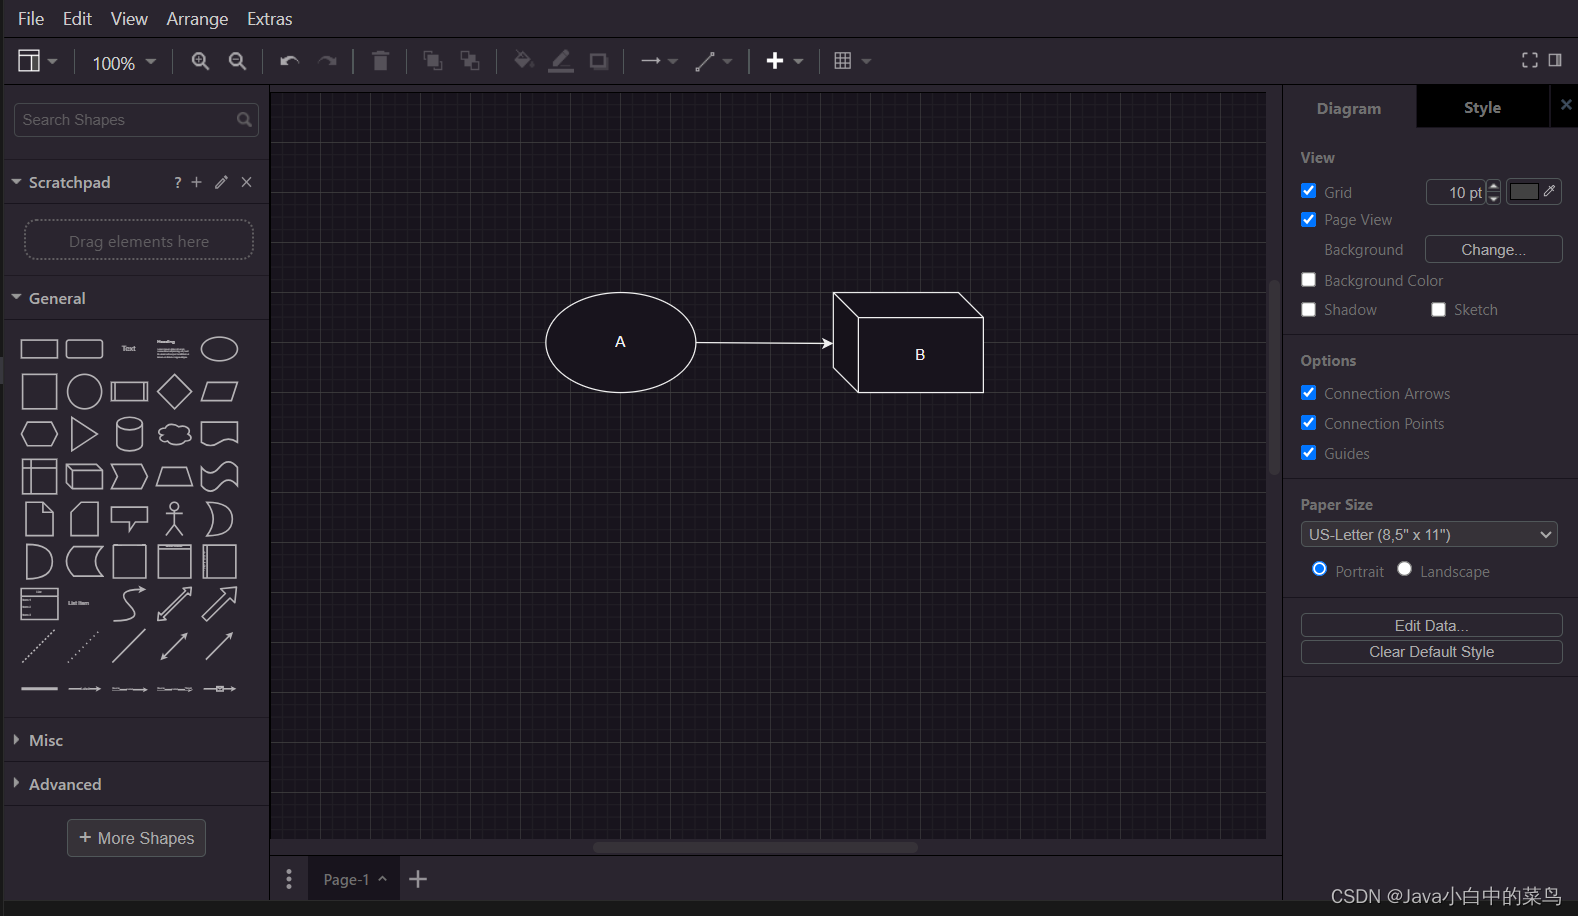The width and height of the screenshot is (1578, 916).
Task: Edit the Scratchpad with pencil icon
Action: coord(221,182)
